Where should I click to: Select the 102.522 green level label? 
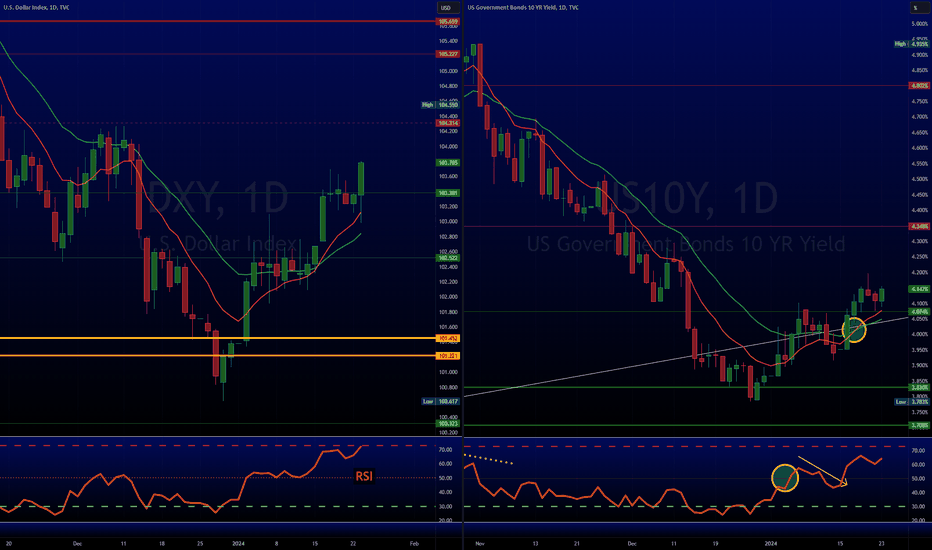point(448,258)
